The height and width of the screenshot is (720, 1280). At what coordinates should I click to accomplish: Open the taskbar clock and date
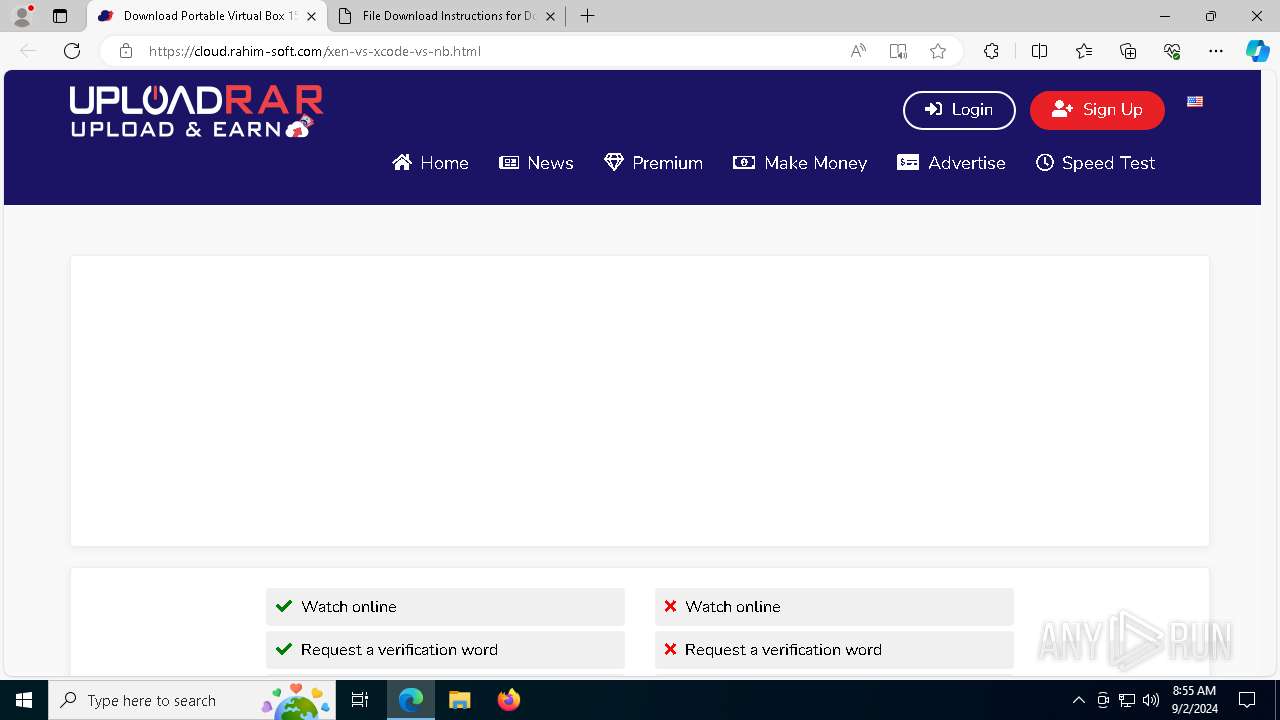pyautogui.click(x=1194, y=700)
